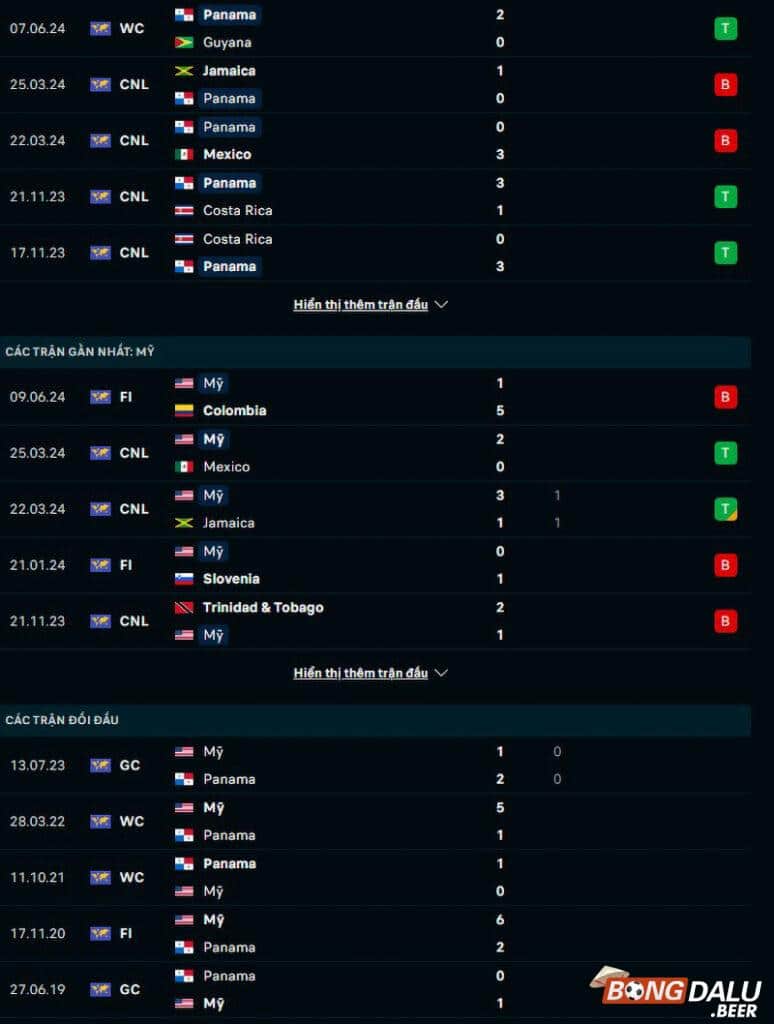Click the Slovenia flag icon
This screenshot has height=1024, width=774.
click(184, 579)
